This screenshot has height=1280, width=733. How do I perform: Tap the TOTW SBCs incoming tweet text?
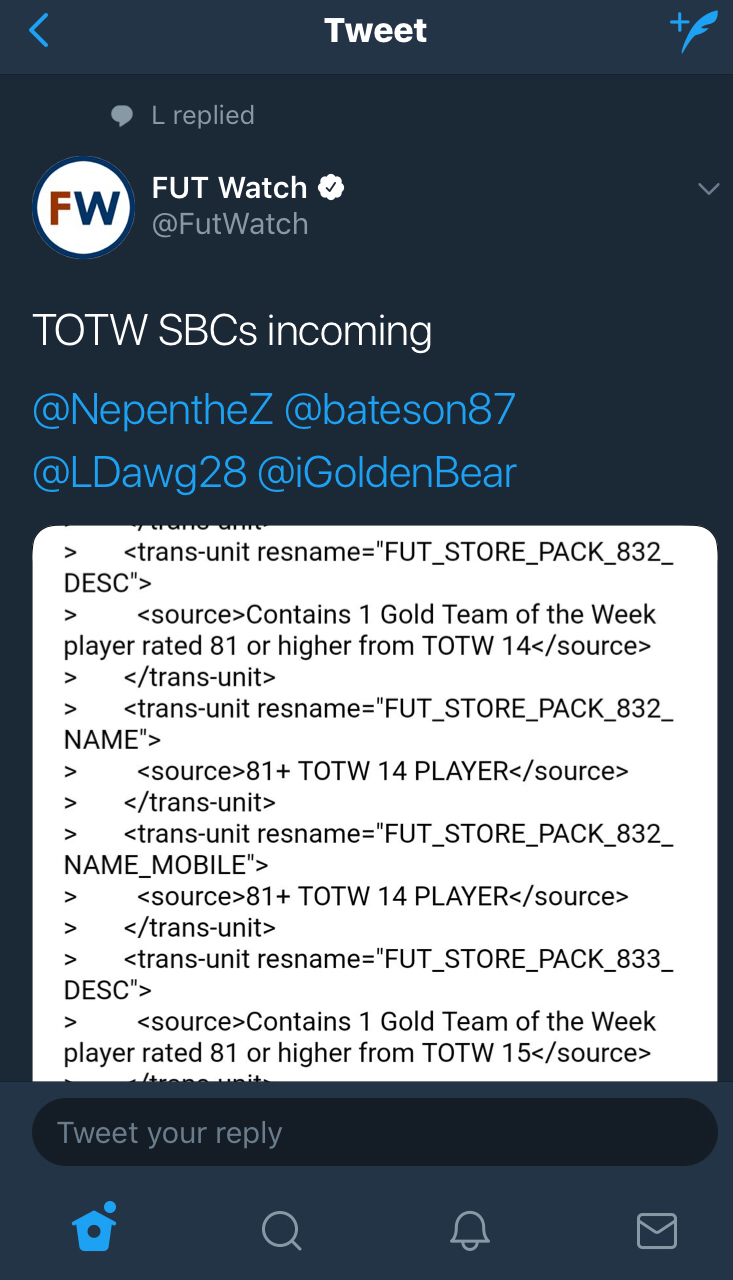pos(232,331)
